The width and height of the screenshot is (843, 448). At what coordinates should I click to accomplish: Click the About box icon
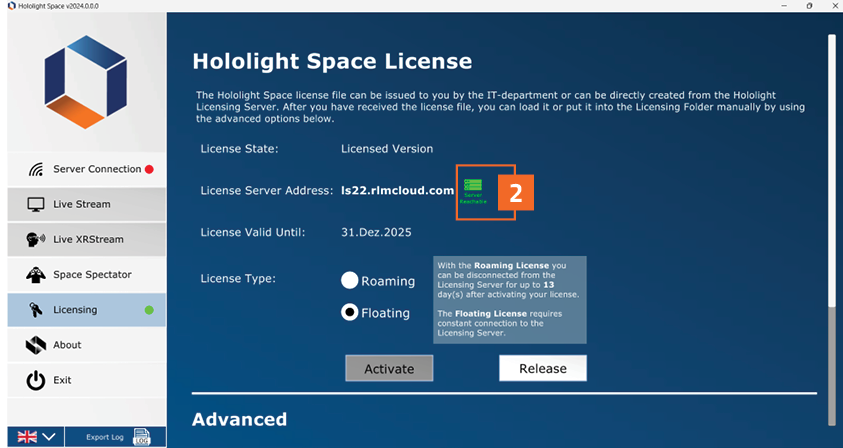[x=36, y=345]
